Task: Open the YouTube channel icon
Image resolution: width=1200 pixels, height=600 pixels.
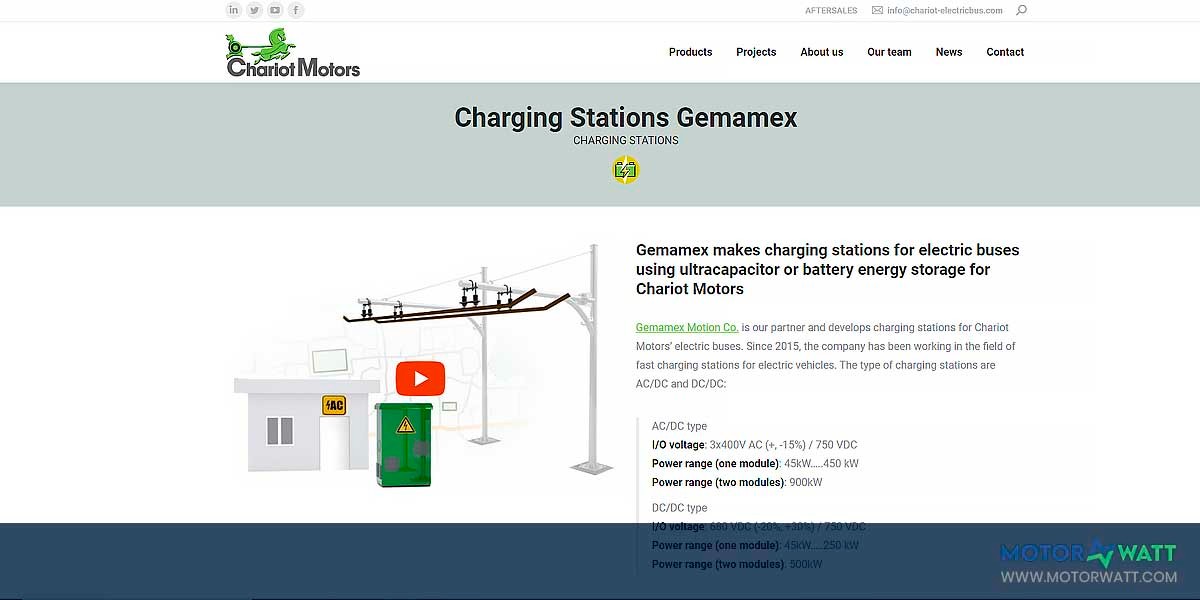Action: pos(275,9)
